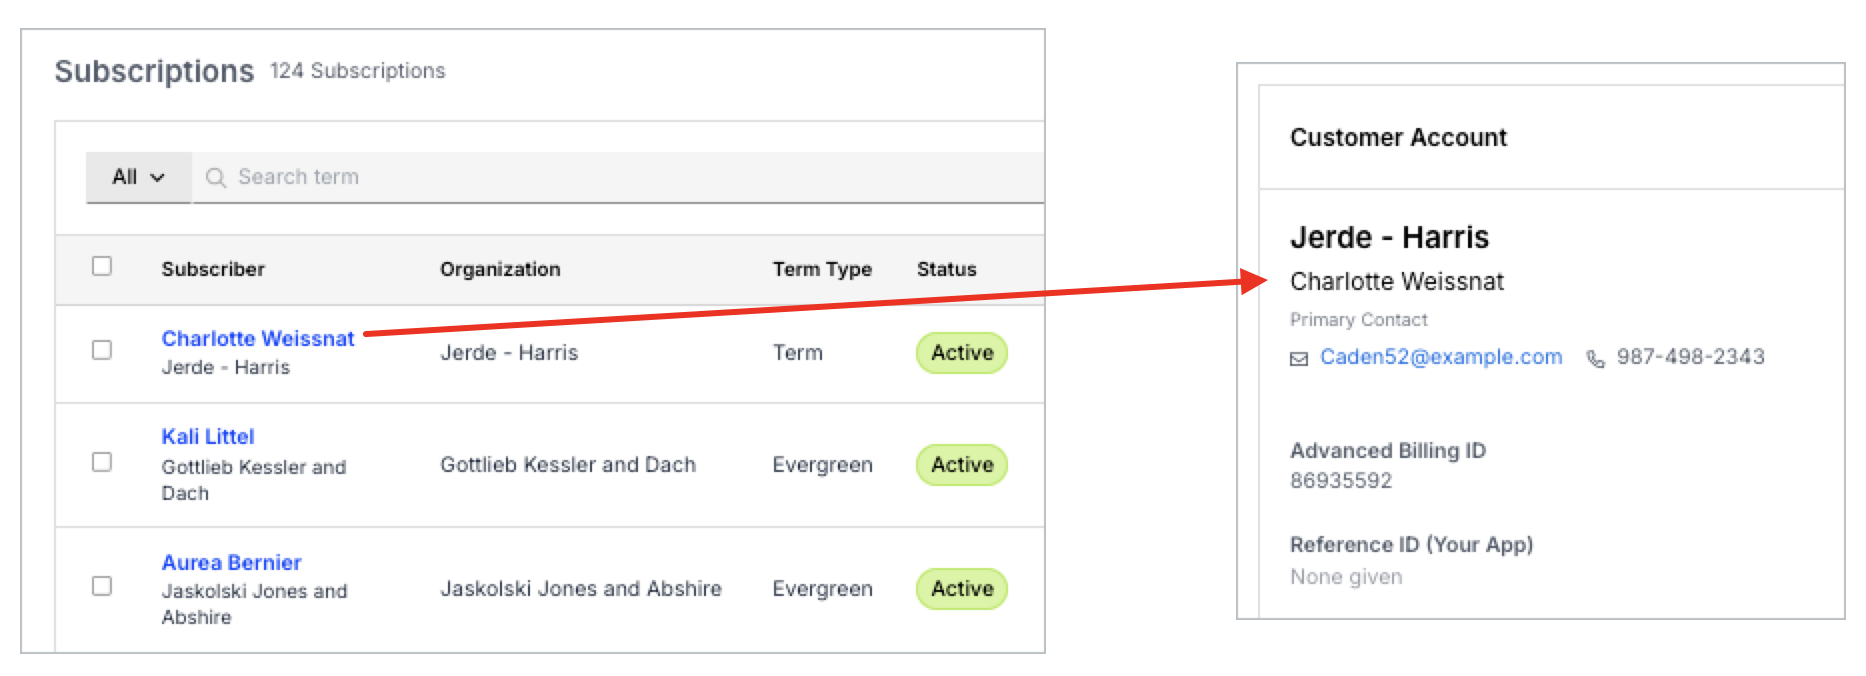Click the Caden52@example.com email link
This screenshot has width=1866, height=676.
pyautogui.click(x=1441, y=357)
